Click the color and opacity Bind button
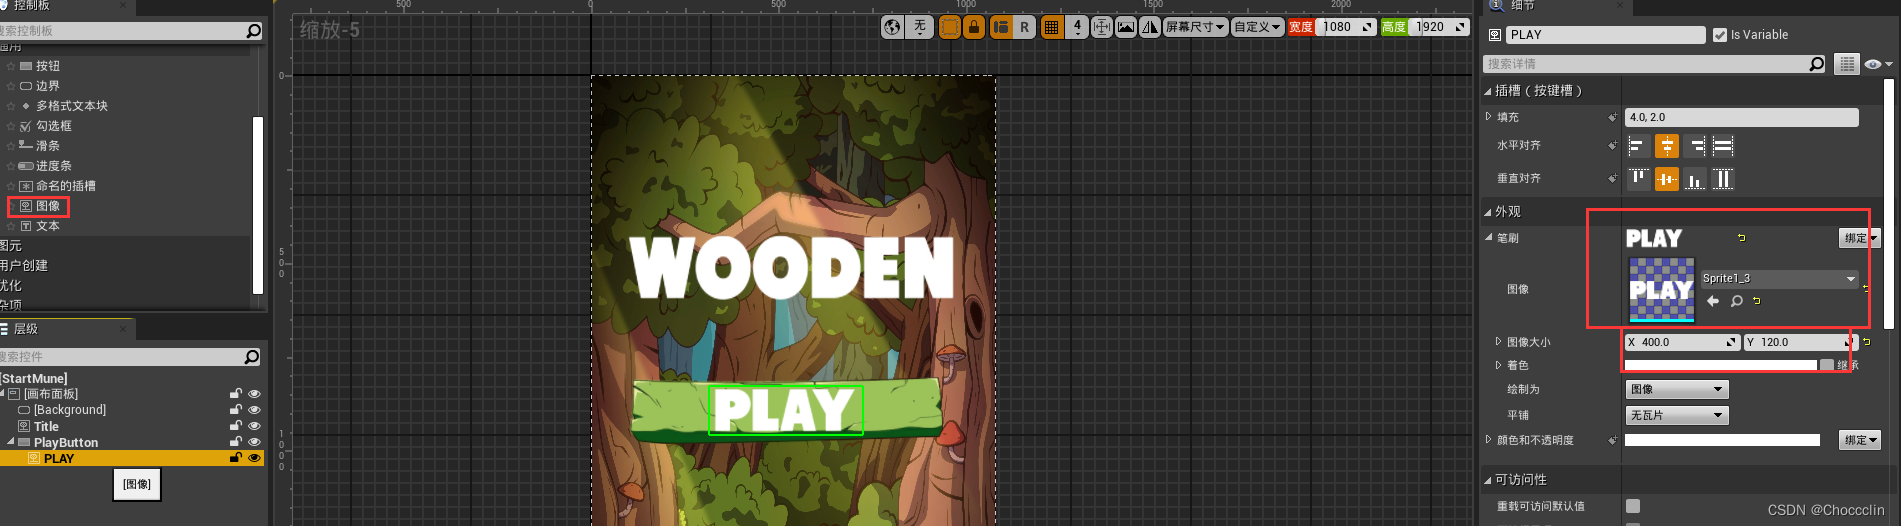Viewport: 1901px width, 526px height. pyautogui.click(x=1860, y=440)
